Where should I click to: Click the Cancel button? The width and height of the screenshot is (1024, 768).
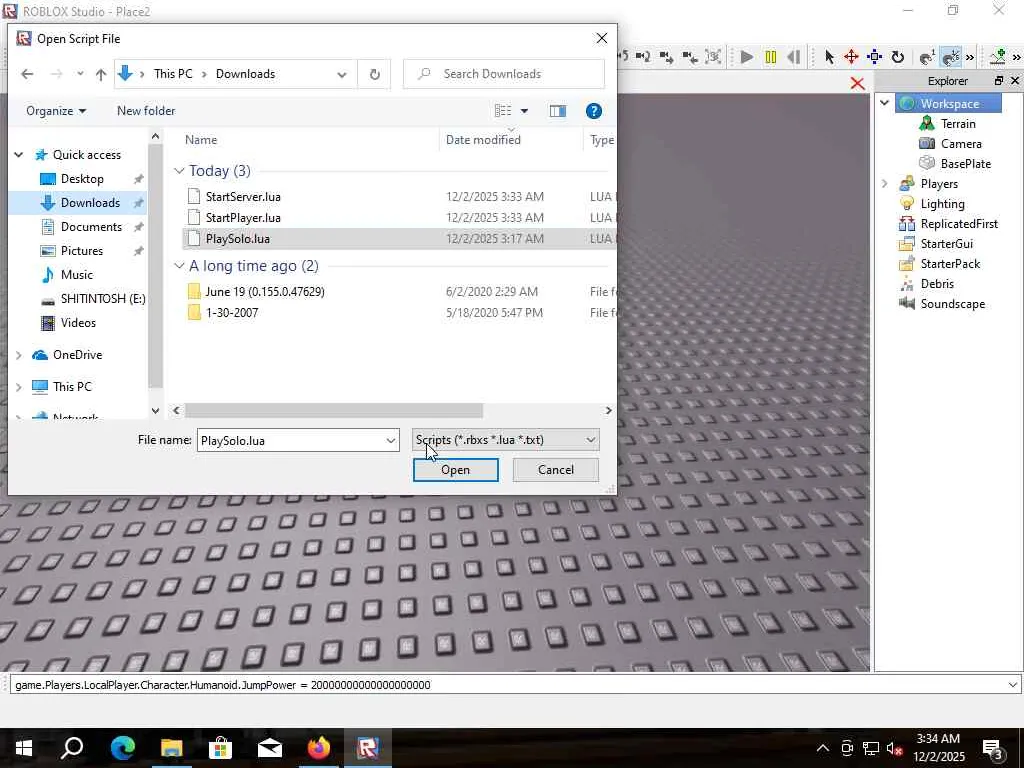[556, 470]
